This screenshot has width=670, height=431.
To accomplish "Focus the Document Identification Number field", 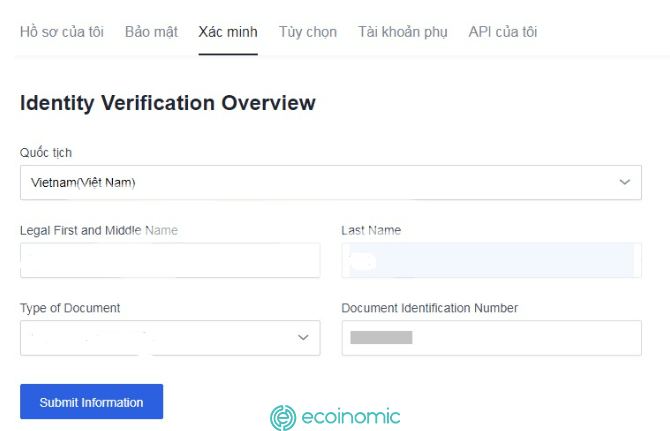I will pos(491,338).
